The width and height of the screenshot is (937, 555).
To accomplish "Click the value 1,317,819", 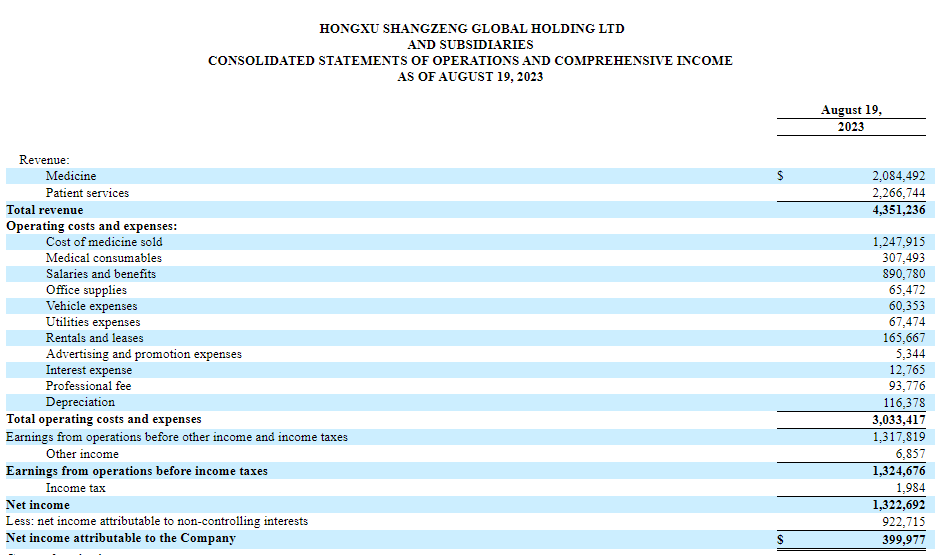I will point(898,437).
